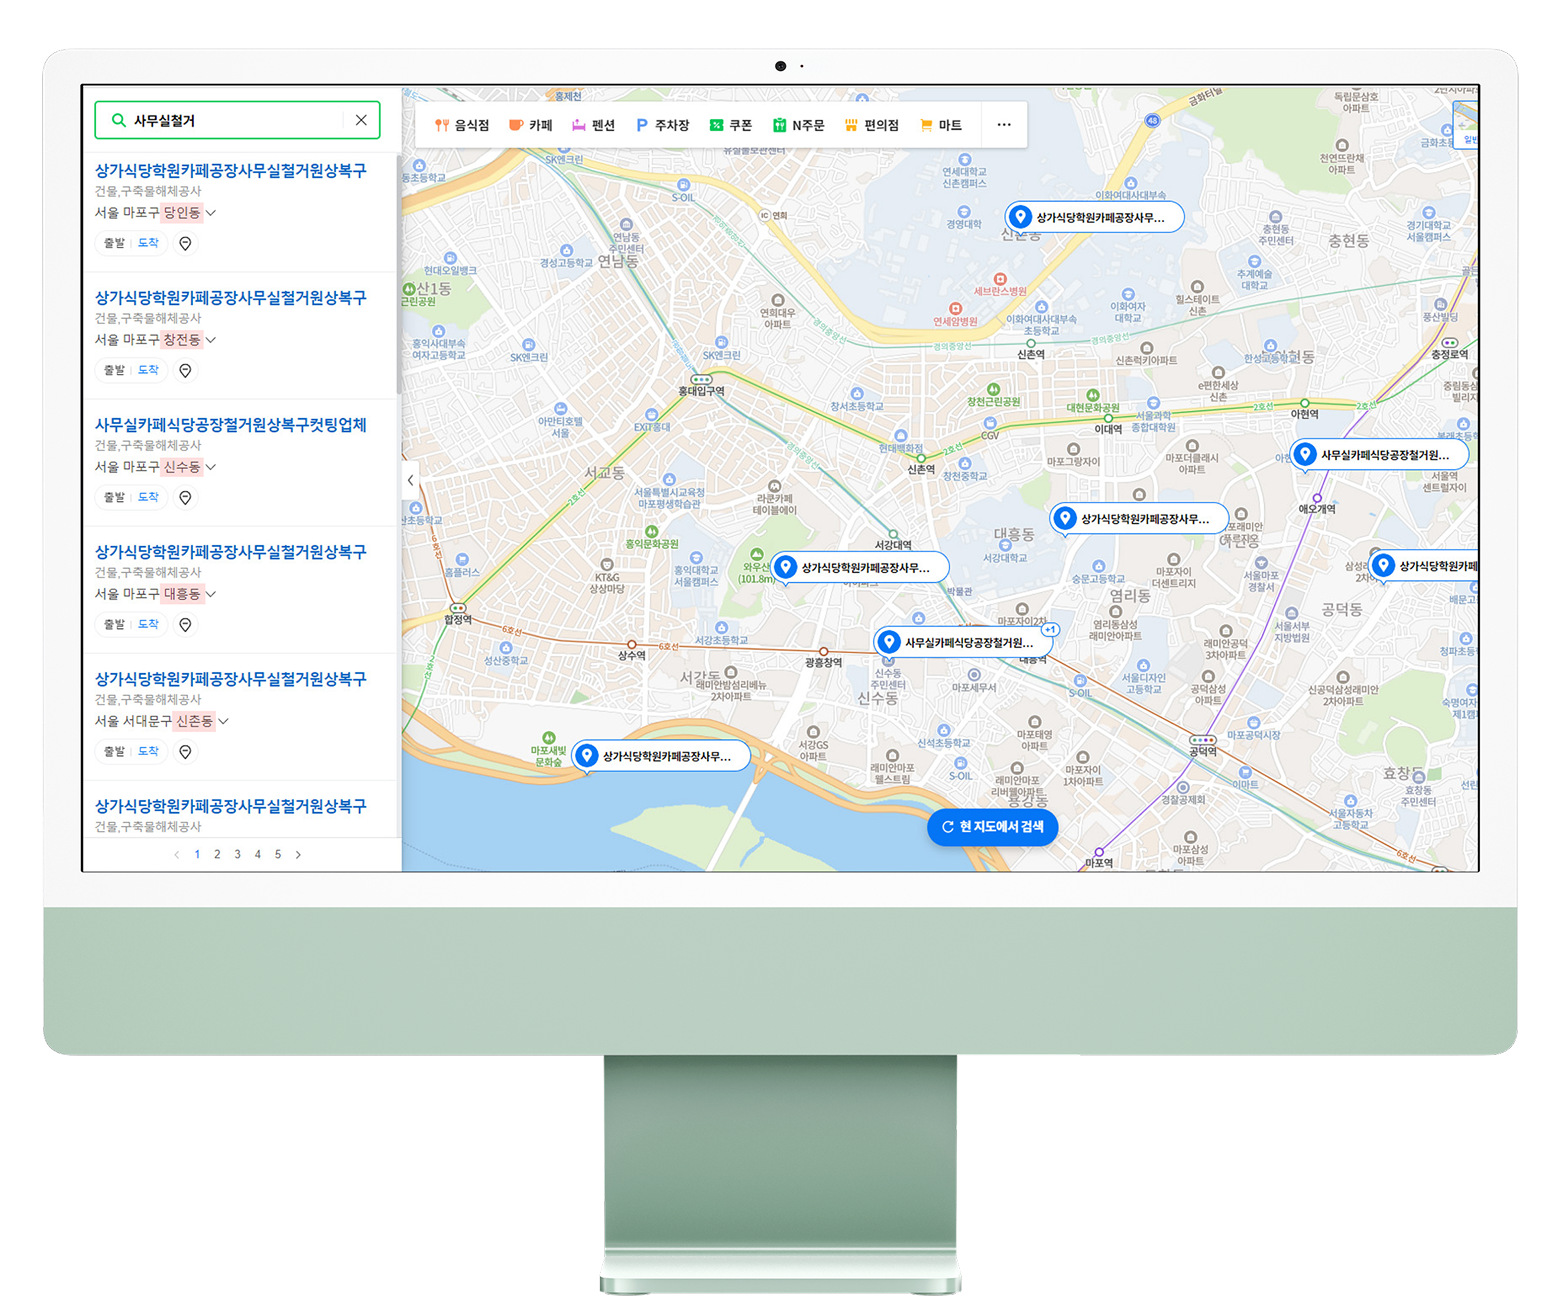Go to results page 4
Screen dimensions: 1562x1312
coord(257,854)
